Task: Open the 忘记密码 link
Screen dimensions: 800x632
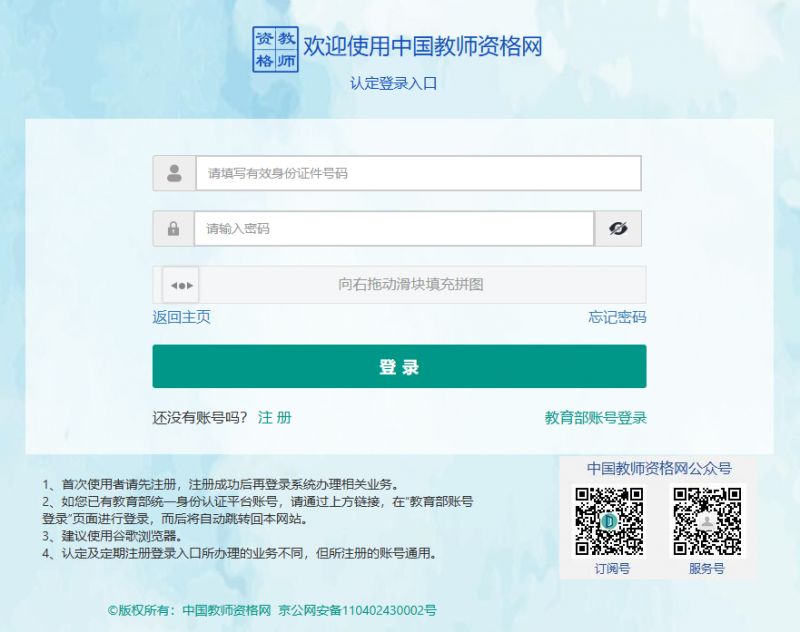Action: tap(617, 317)
